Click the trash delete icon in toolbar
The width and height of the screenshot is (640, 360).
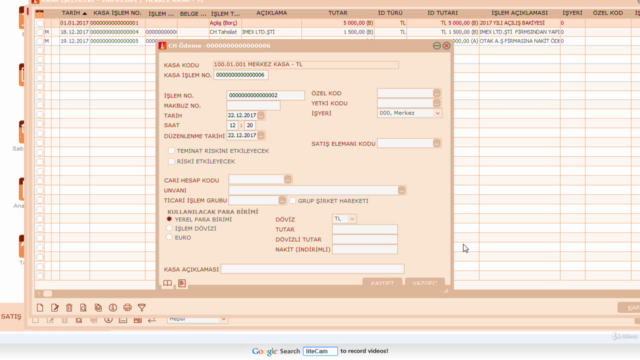click(x=69, y=308)
